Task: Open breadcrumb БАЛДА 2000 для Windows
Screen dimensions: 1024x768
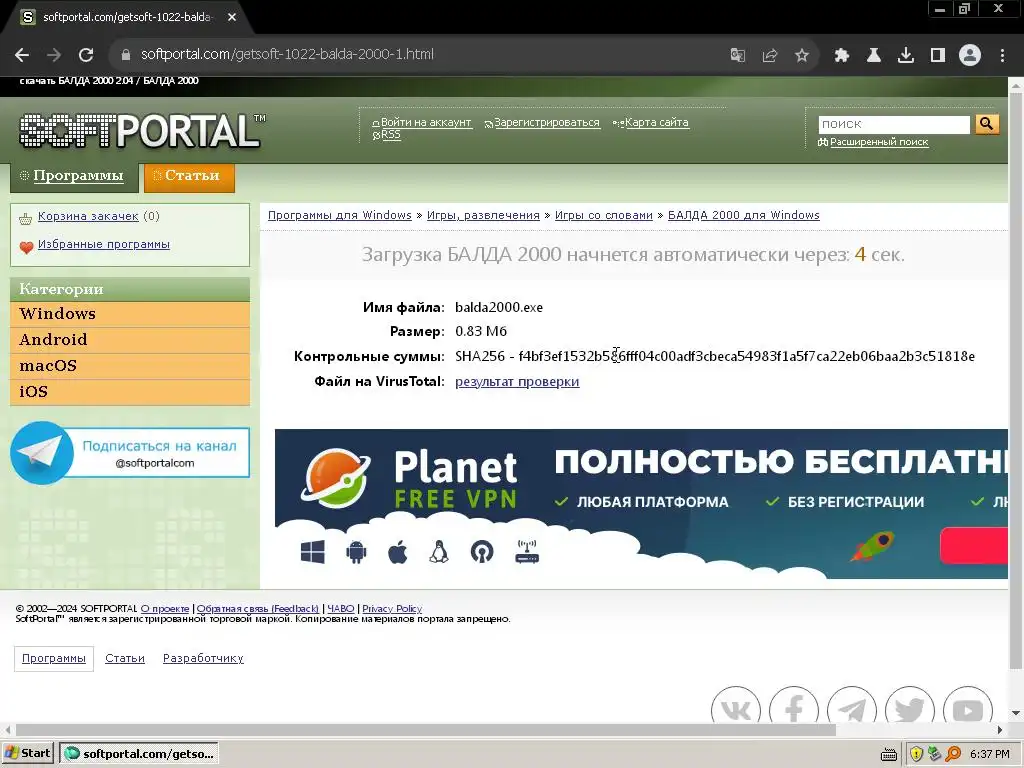Action: tap(743, 216)
